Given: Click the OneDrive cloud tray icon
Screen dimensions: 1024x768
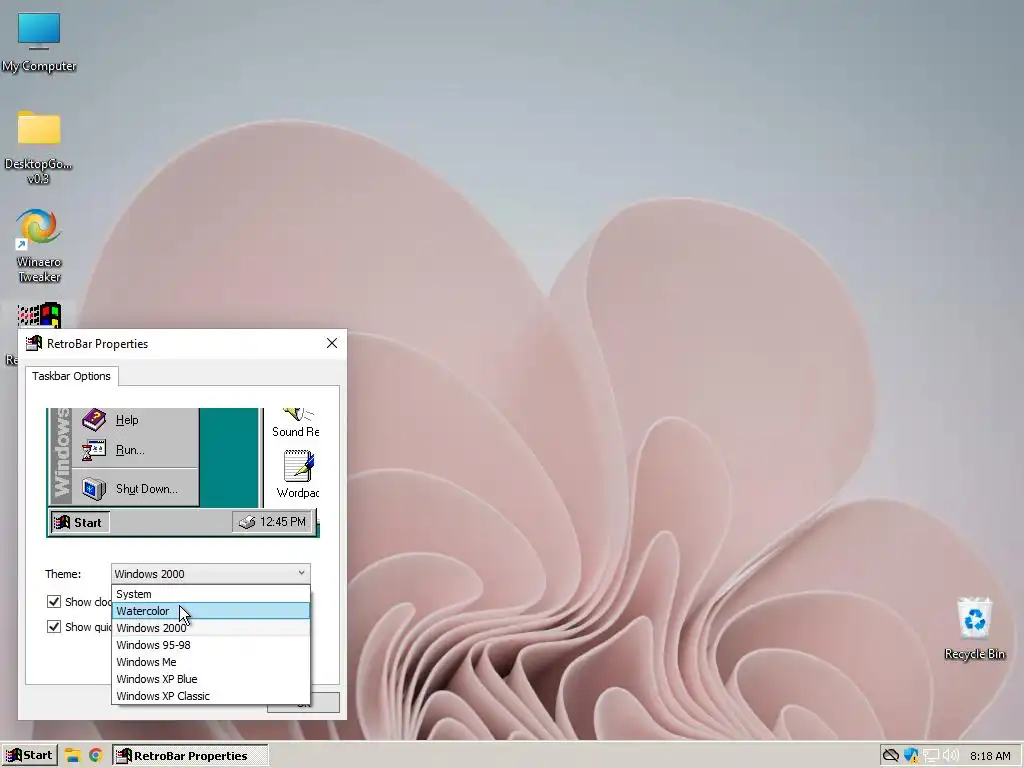Looking at the screenshot, I should tap(890, 756).
